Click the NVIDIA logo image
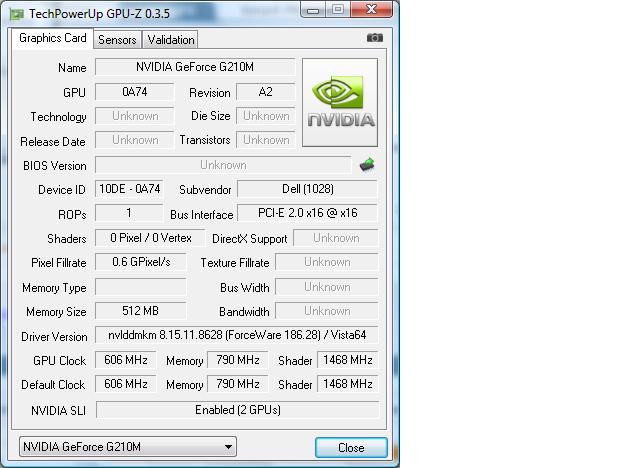Image resolution: width=640 pixels, height=468 pixels. point(340,102)
